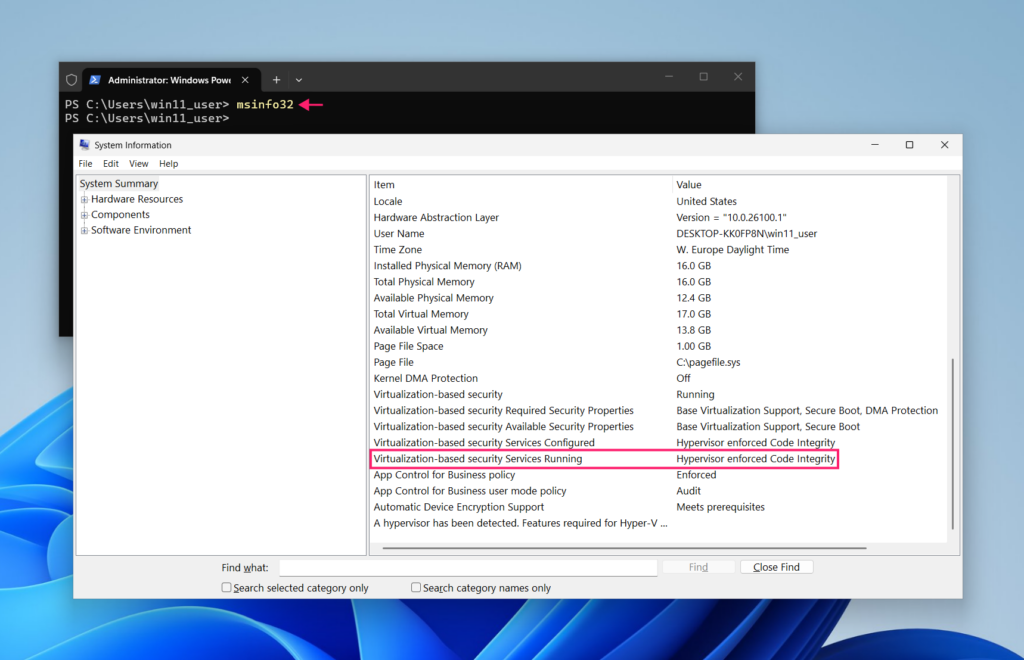Click the System Information app icon in title bar
Viewport: 1024px width, 660px height.
click(x=84, y=145)
